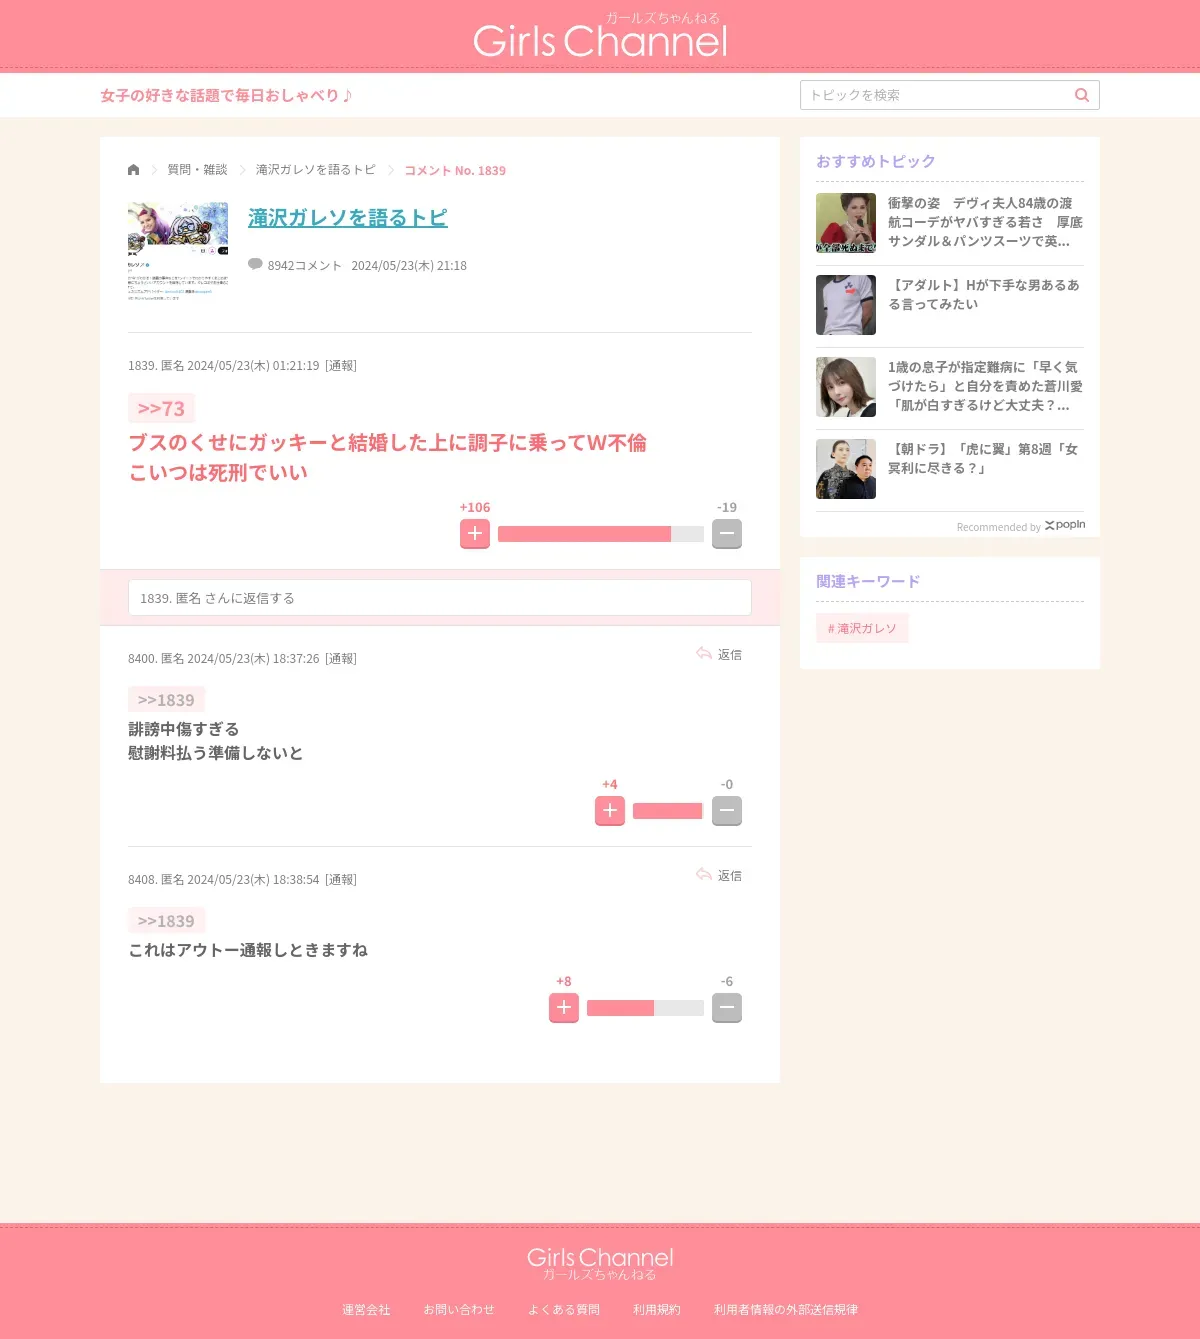Upvote comment 8400 with the plus button

[x=610, y=811]
